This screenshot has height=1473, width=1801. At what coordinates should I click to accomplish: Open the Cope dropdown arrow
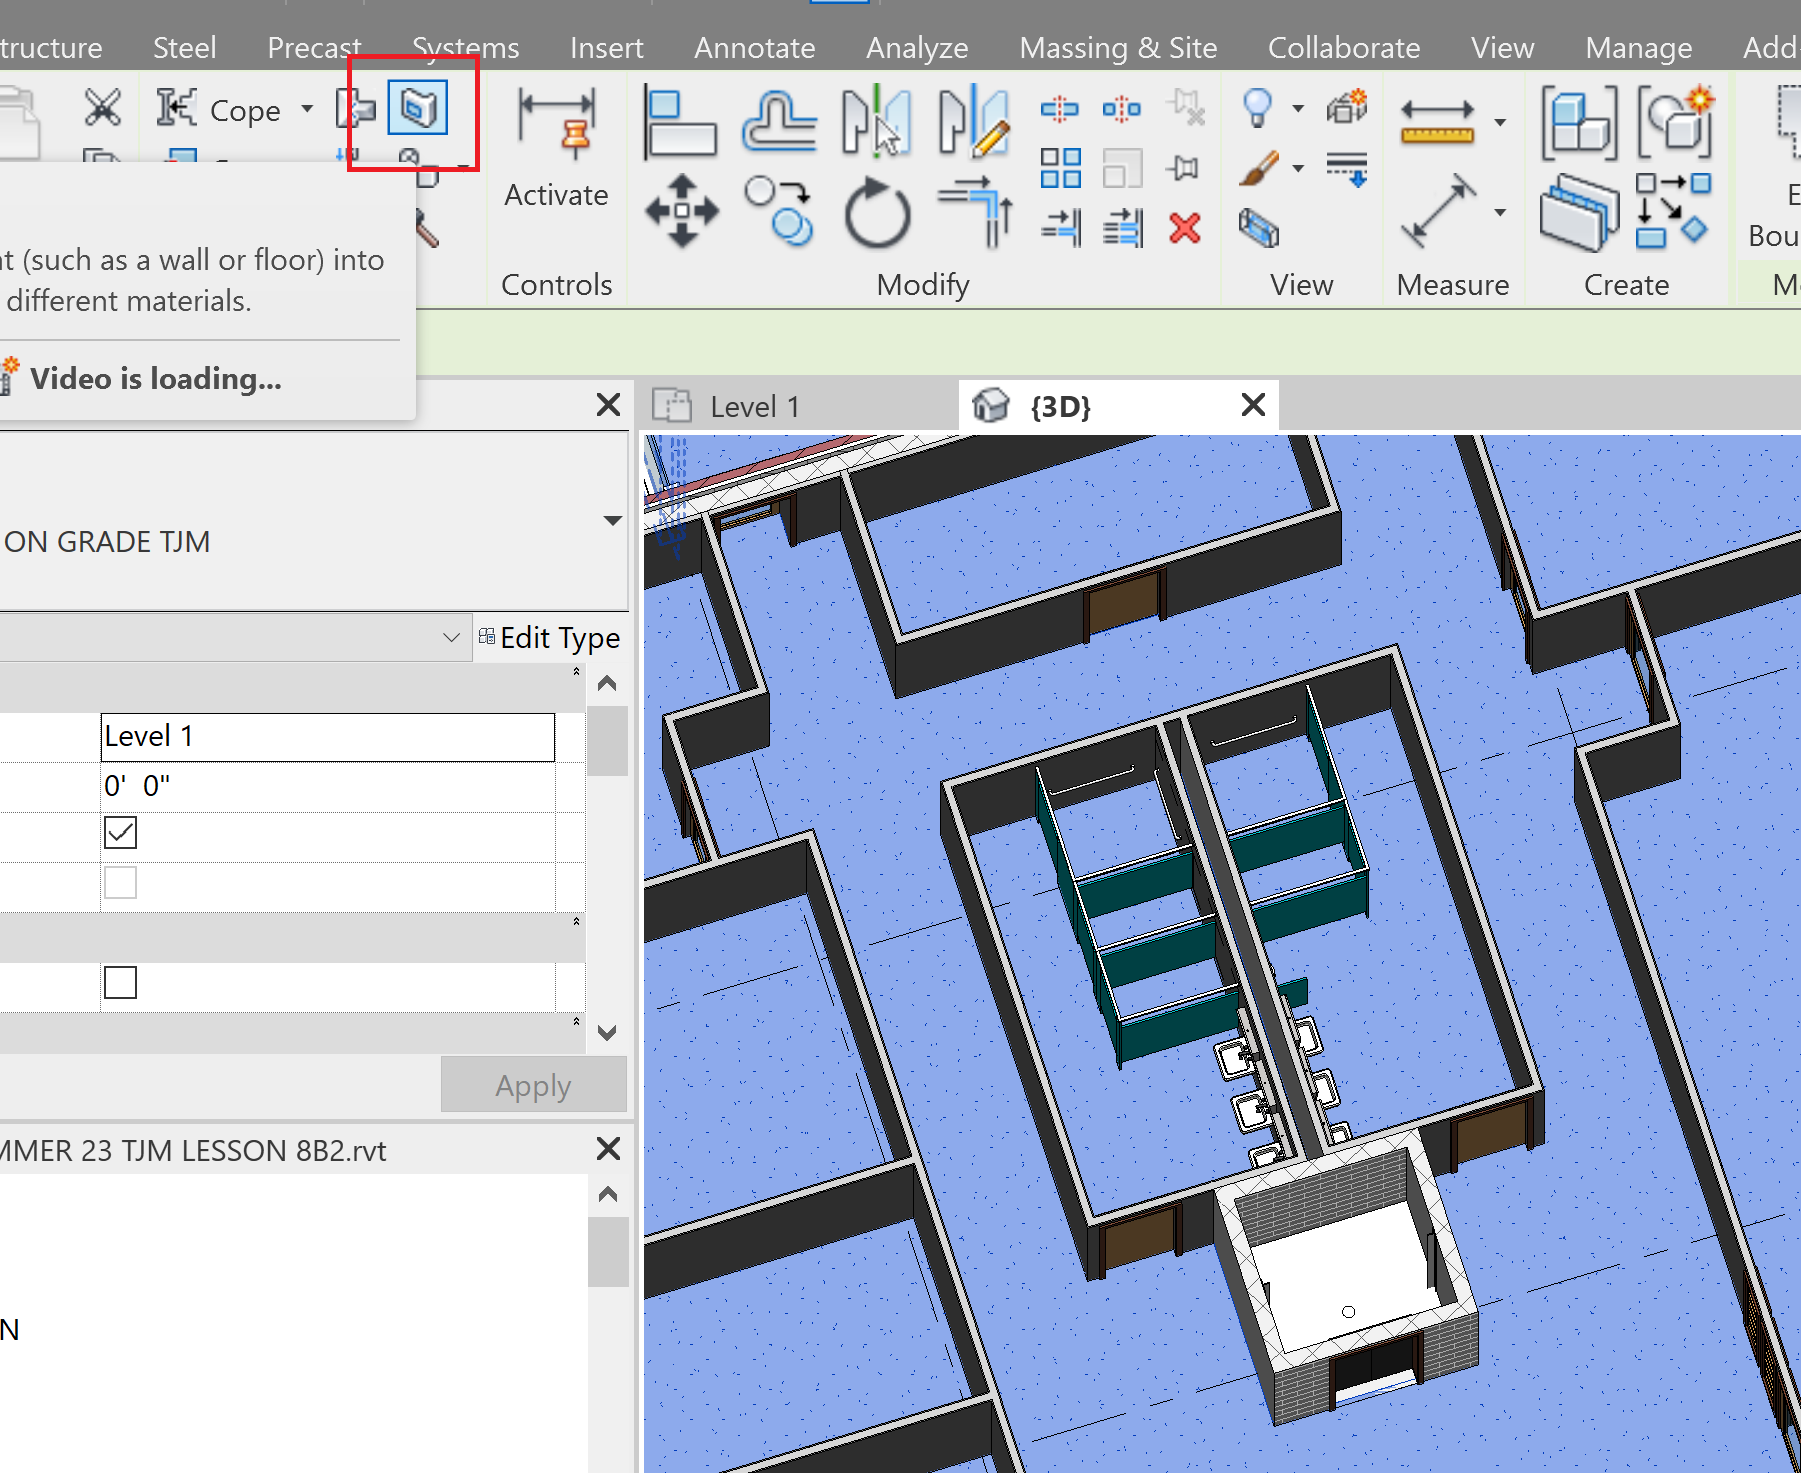pos(307,110)
